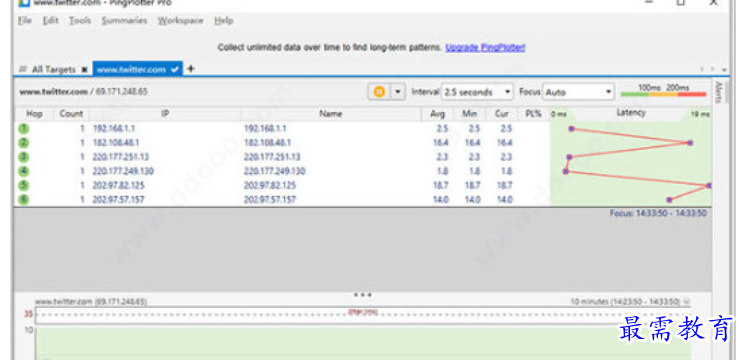Viewport: 741px width, 360px height.
Task: Click Min value 1.8 for hop 4
Action: click(x=475, y=171)
